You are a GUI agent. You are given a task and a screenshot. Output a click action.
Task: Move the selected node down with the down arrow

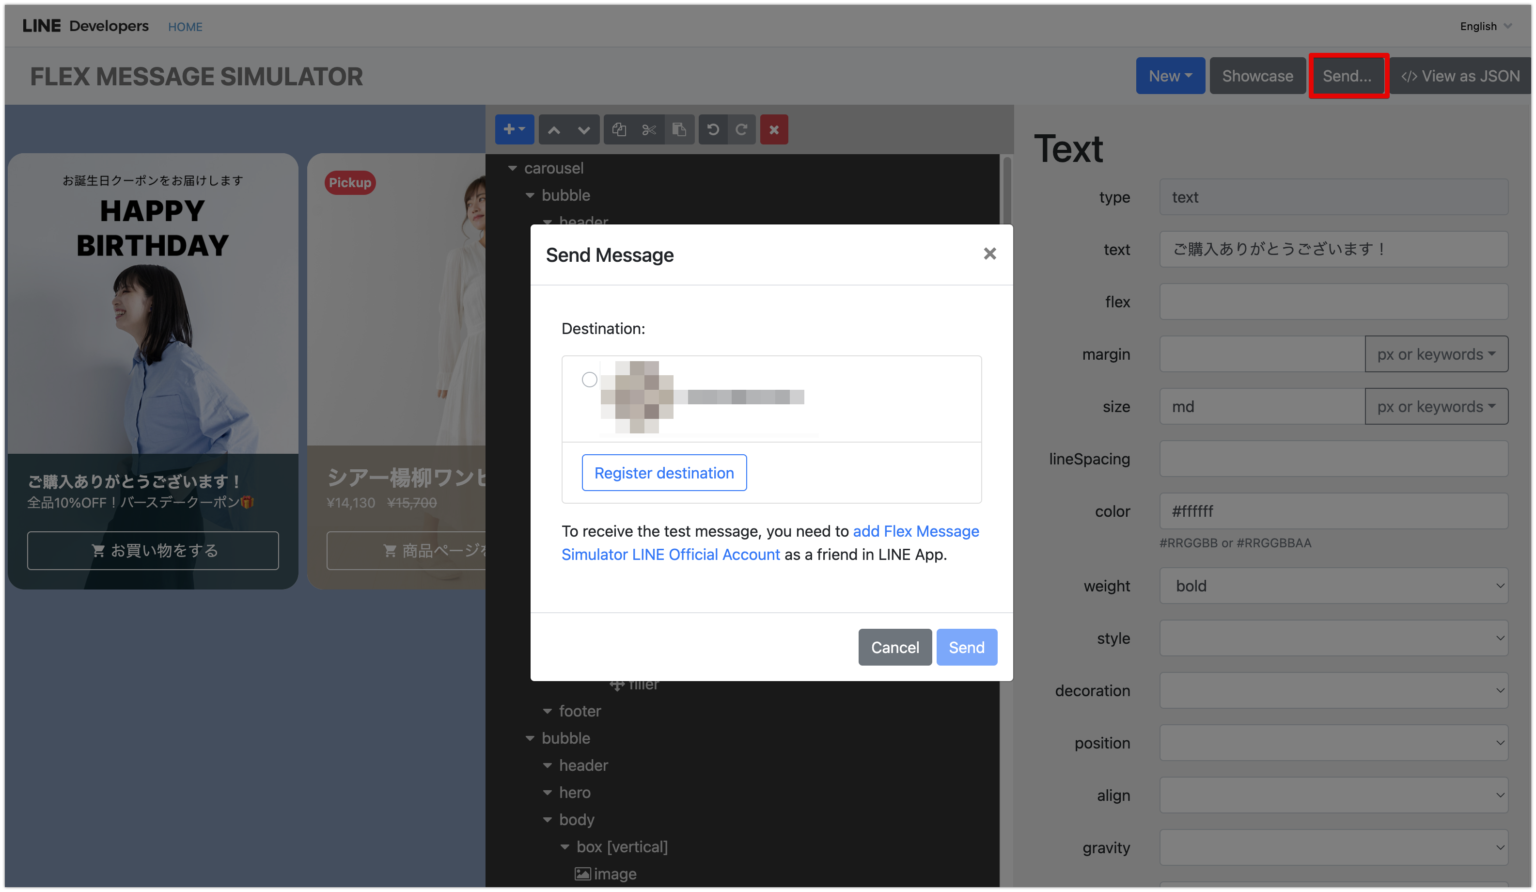point(583,129)
